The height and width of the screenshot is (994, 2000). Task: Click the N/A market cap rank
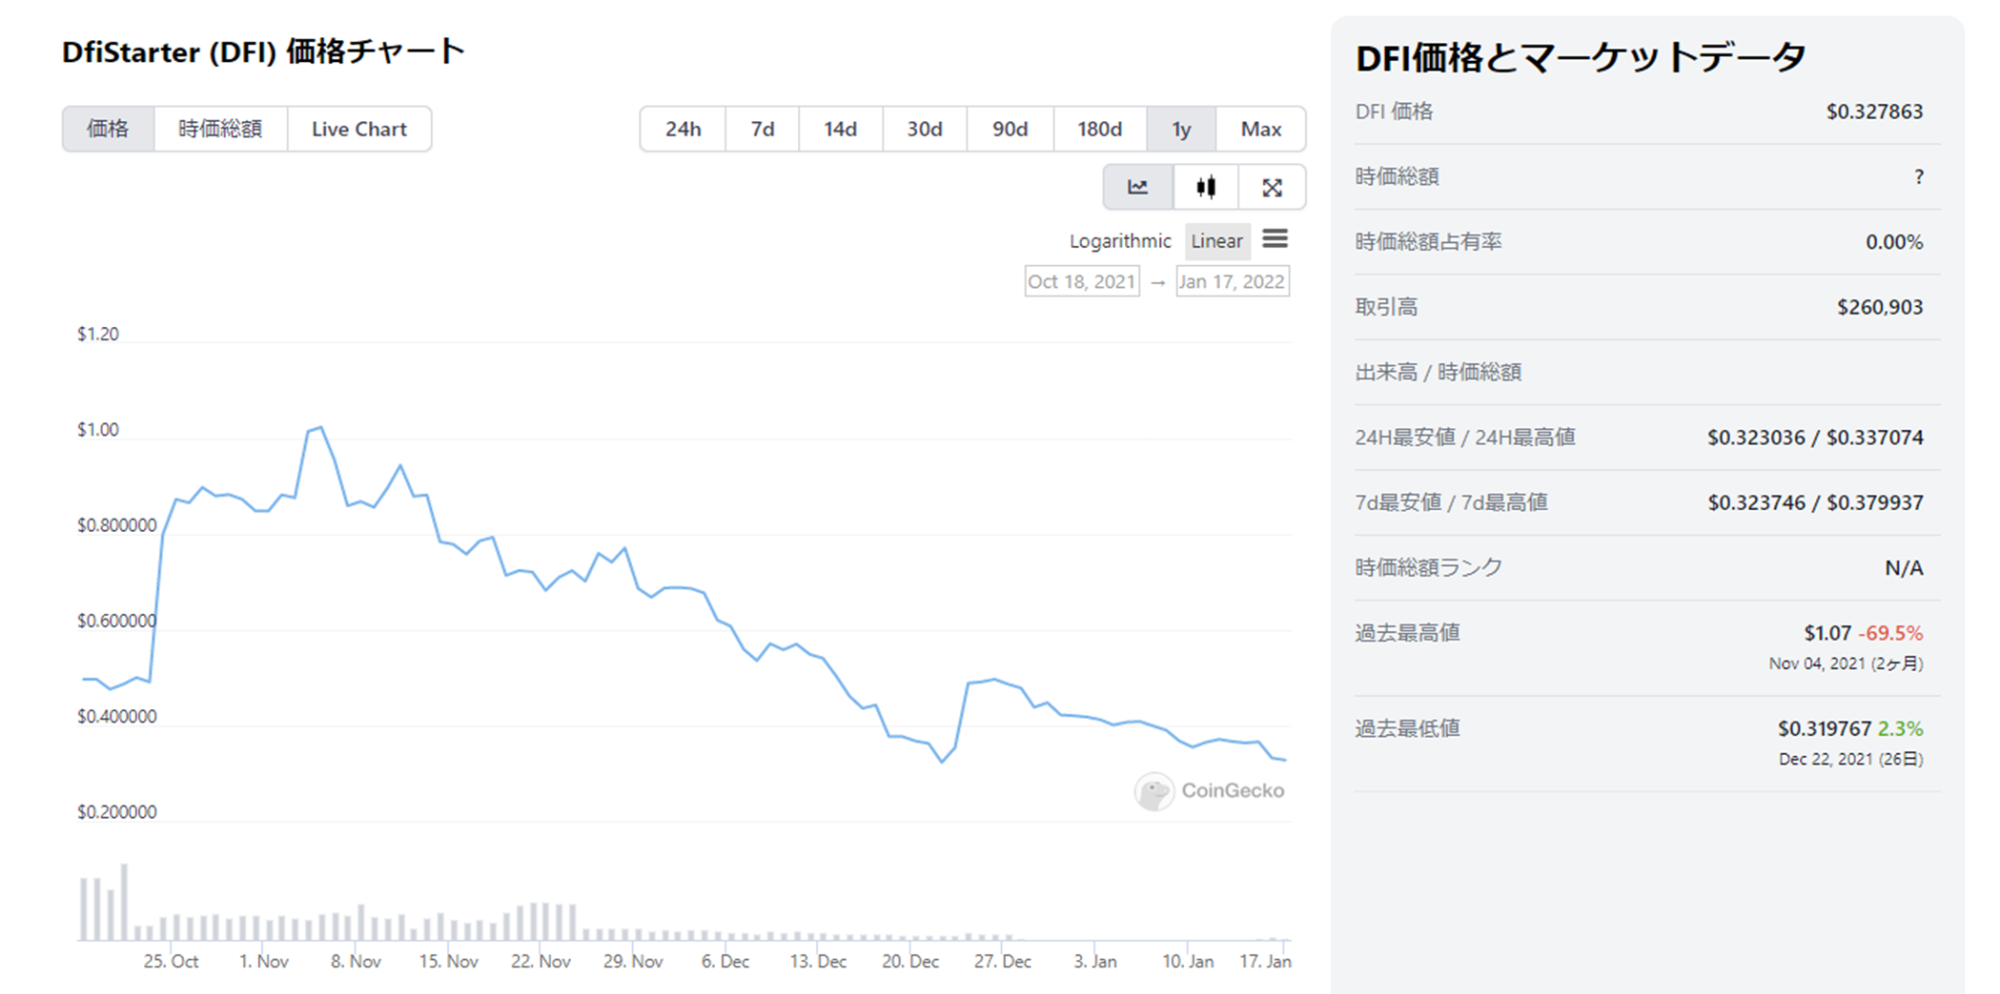pos(1904,568)
